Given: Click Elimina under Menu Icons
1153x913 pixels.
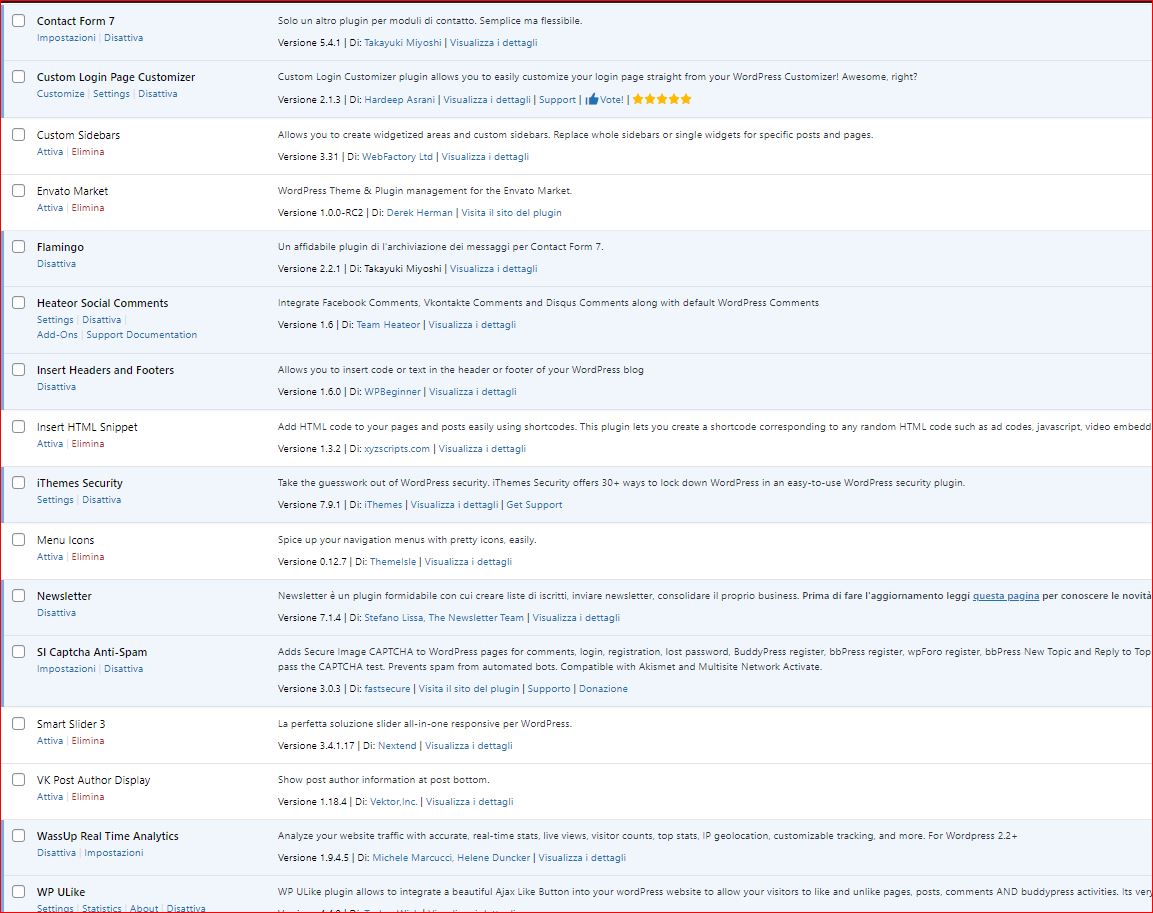Looking at the screenshot, I should coord(88,556).
